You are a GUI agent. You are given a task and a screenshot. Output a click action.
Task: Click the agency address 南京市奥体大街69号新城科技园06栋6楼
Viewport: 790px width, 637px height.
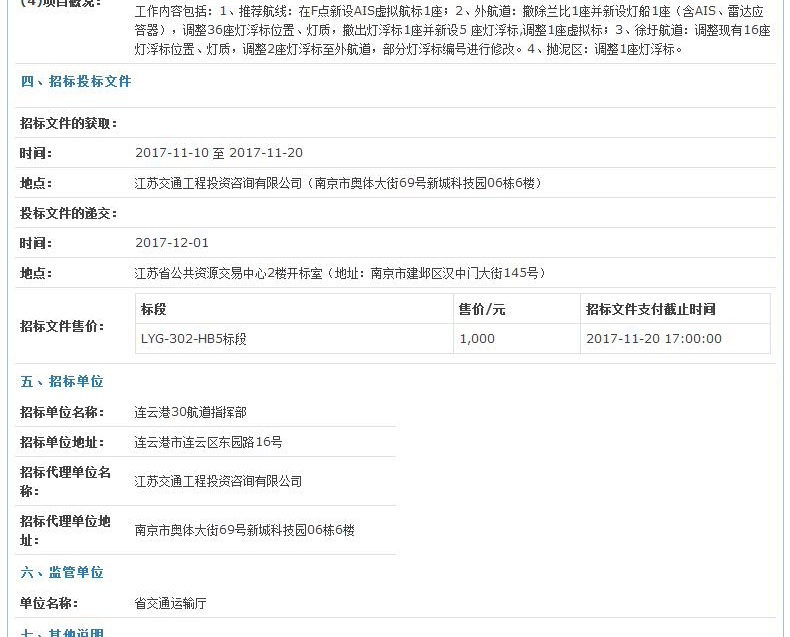pyautogui.click(x=244, y=530)
